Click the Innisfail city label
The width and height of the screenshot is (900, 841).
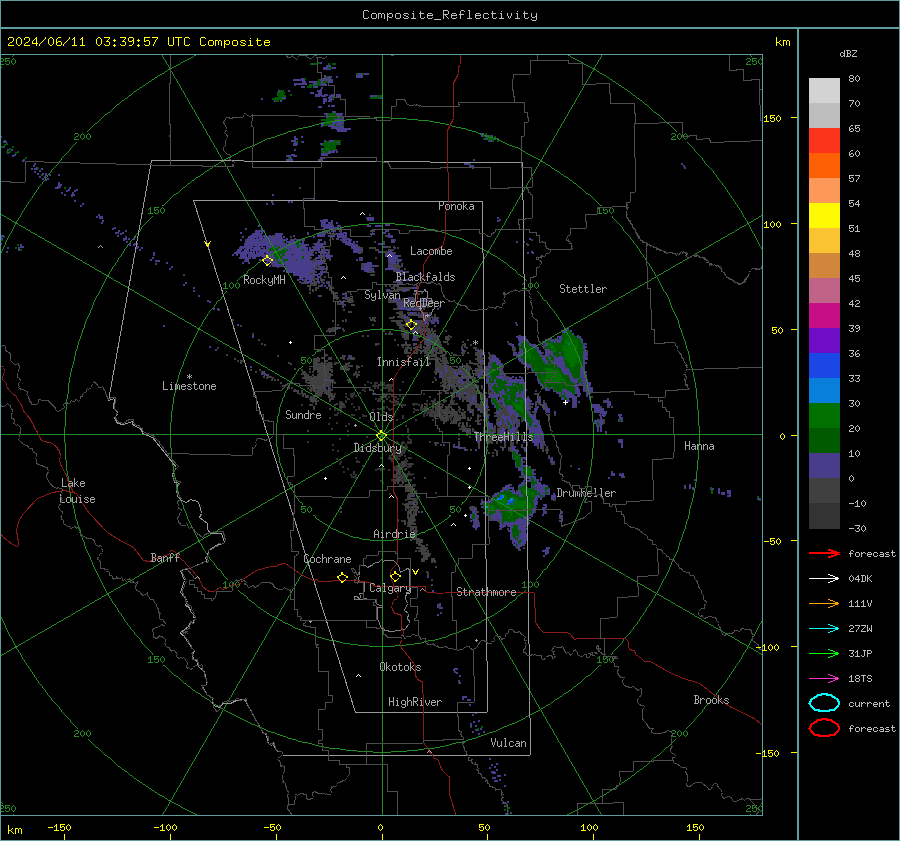[403, 362]
